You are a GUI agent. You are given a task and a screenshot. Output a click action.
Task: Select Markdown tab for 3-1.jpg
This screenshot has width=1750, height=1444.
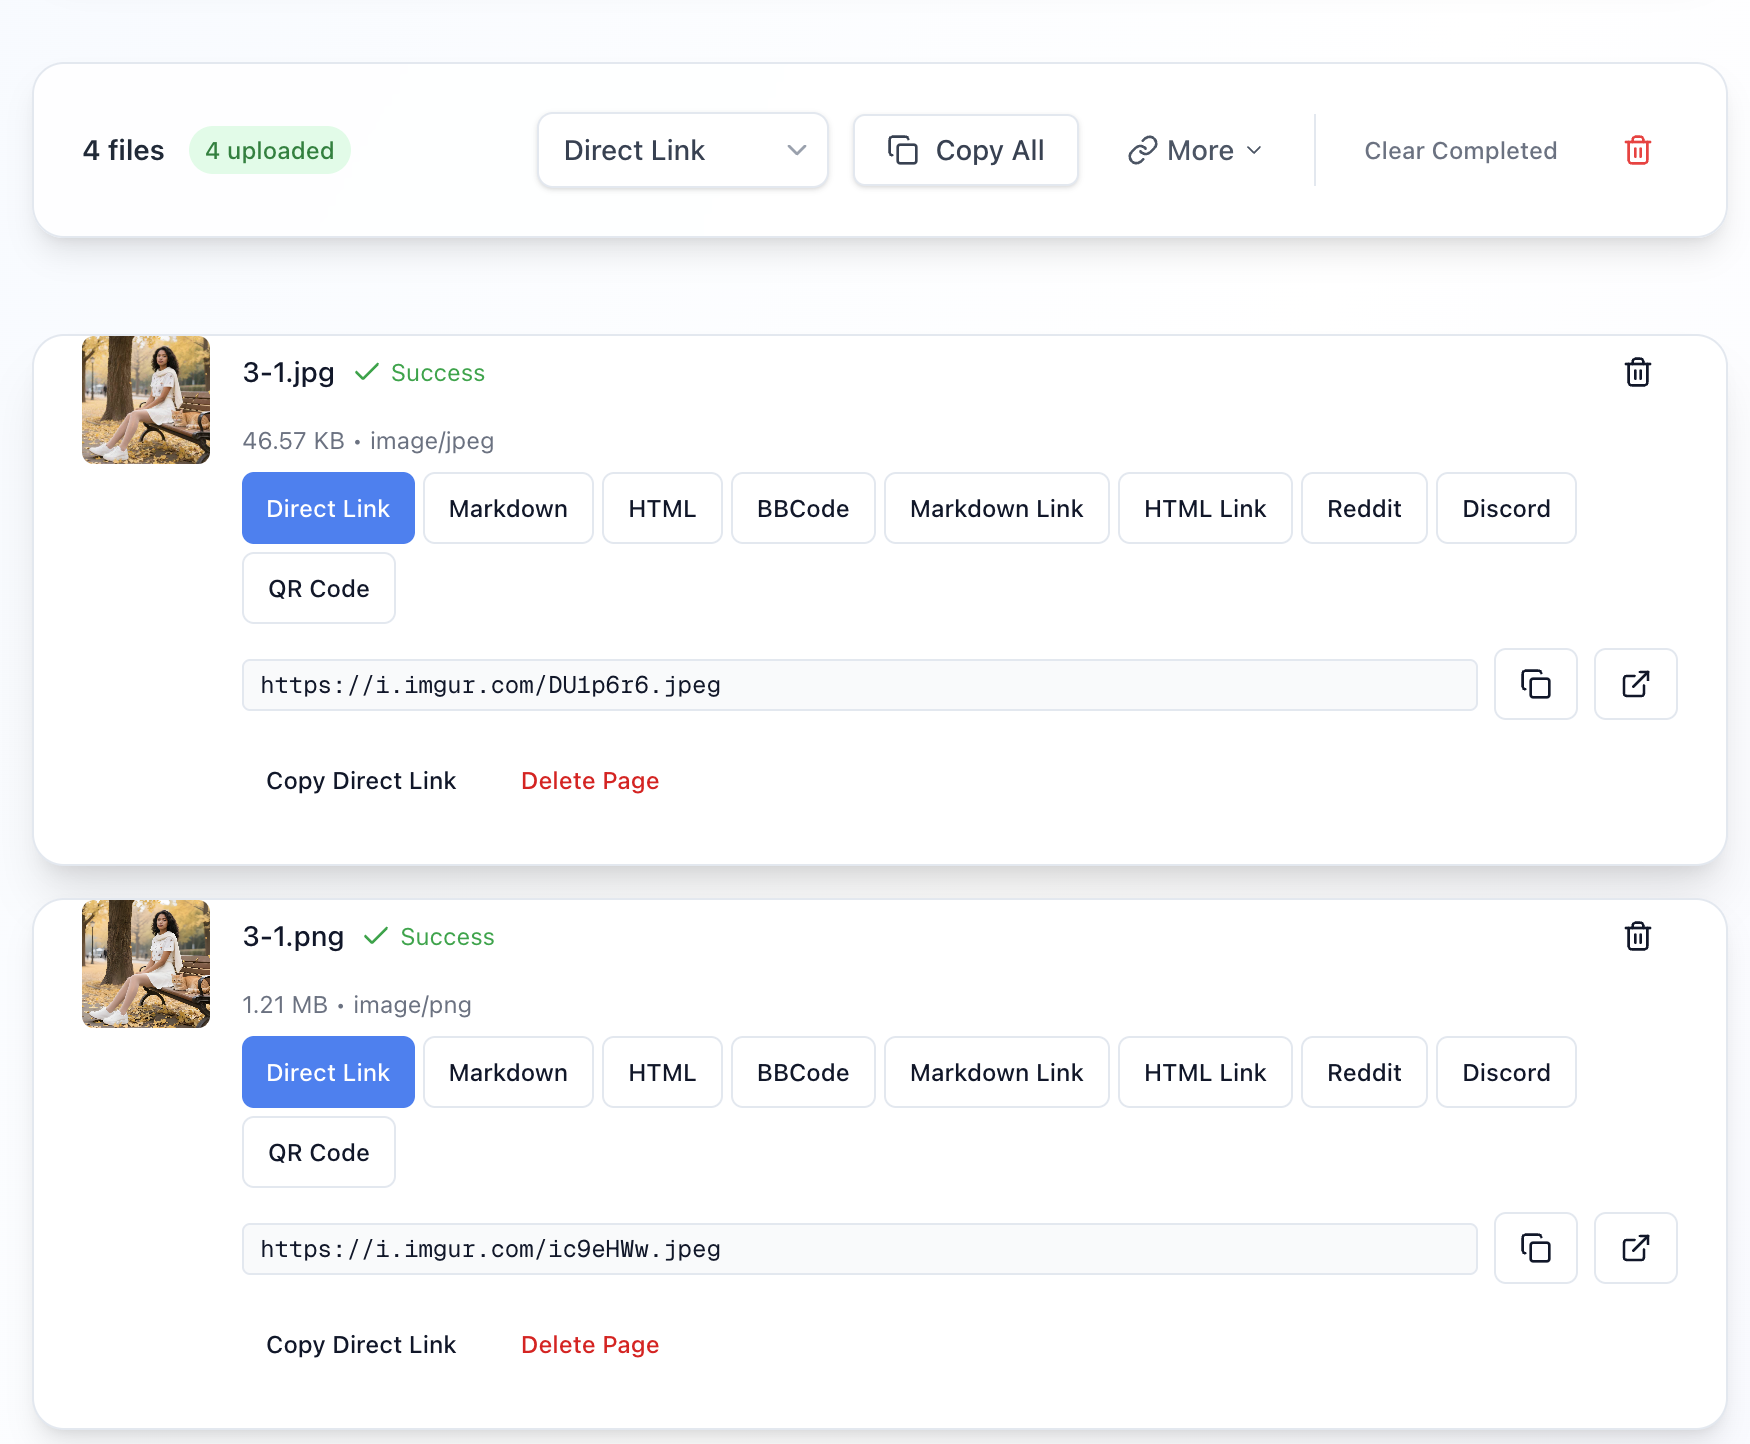[x=508, y=509]
